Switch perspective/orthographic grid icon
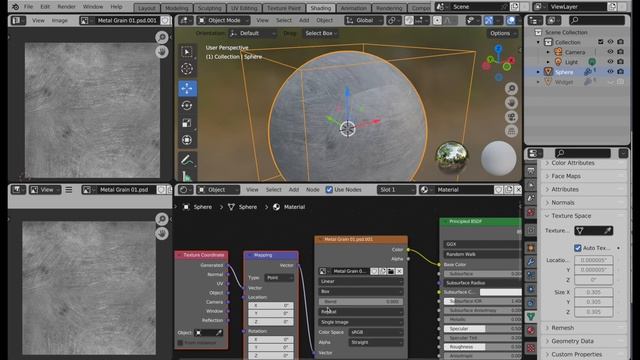This screenshot has width=640, height=360. click(x=511, y=131)
